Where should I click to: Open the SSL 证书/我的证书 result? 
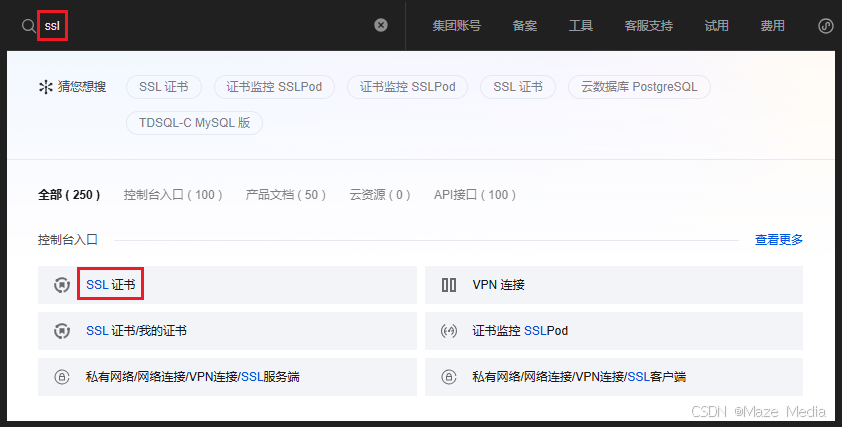(227, 331)
